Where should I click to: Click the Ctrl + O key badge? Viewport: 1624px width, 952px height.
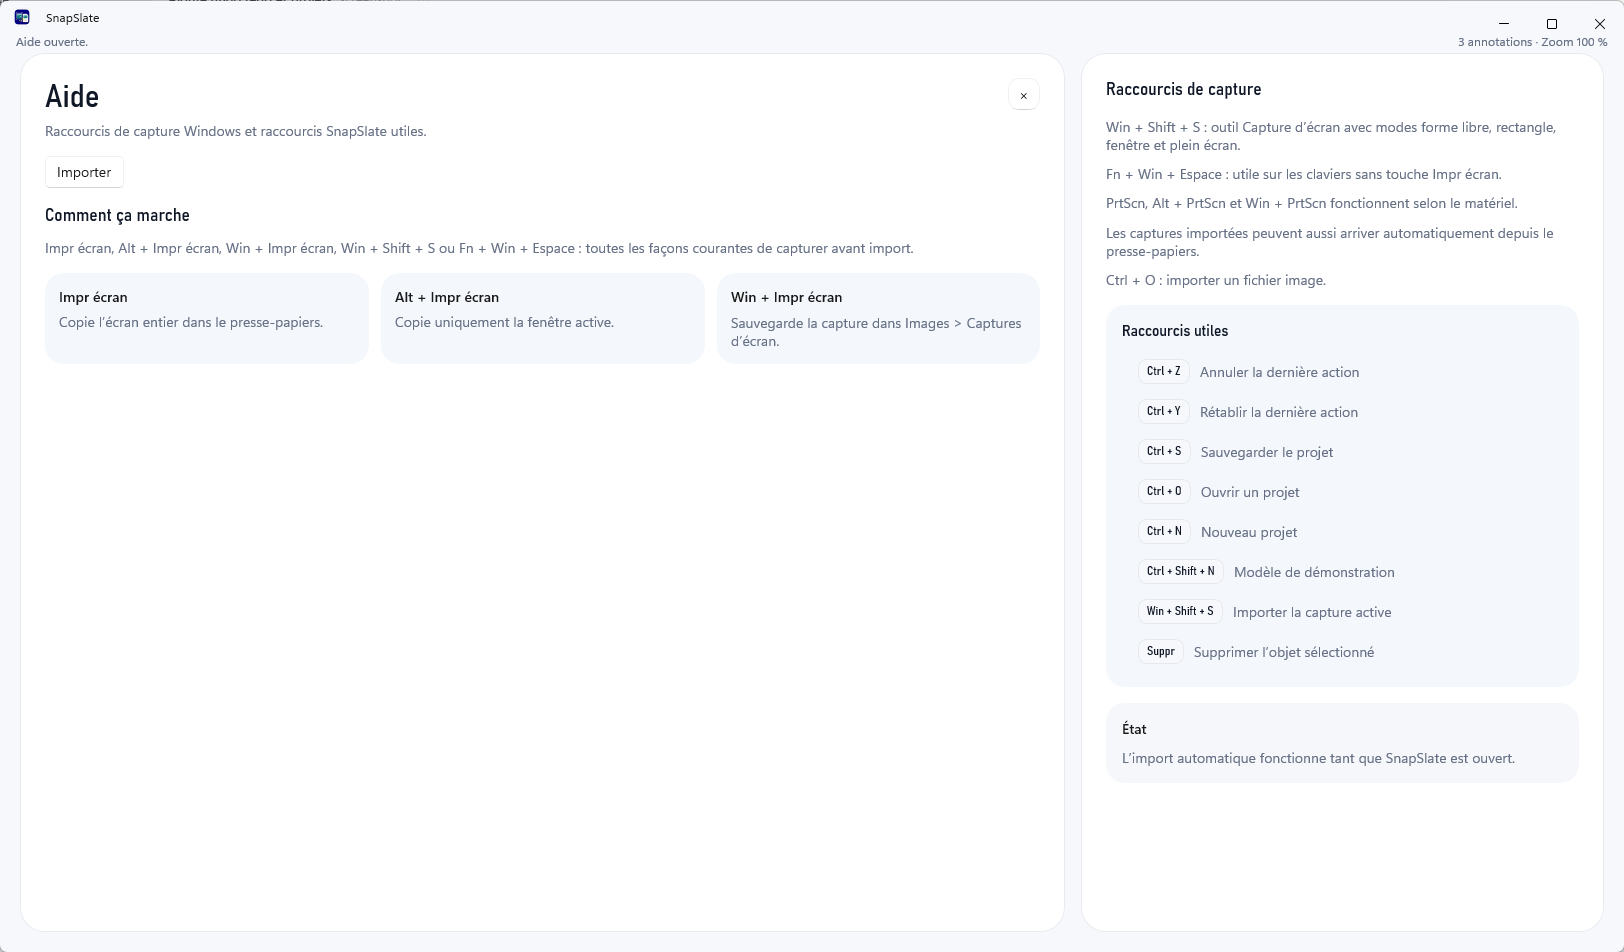[1164, 491]
